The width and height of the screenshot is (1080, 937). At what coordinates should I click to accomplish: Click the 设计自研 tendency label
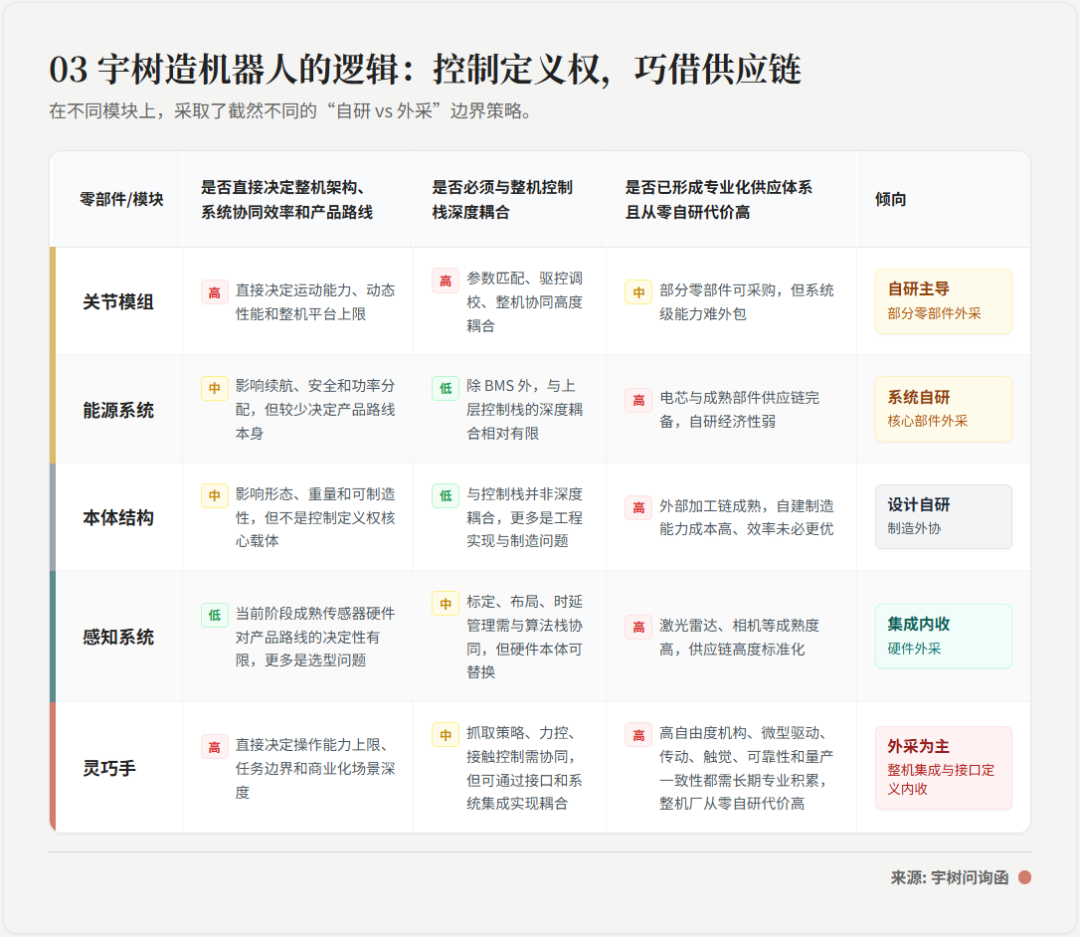pos(943,516)
